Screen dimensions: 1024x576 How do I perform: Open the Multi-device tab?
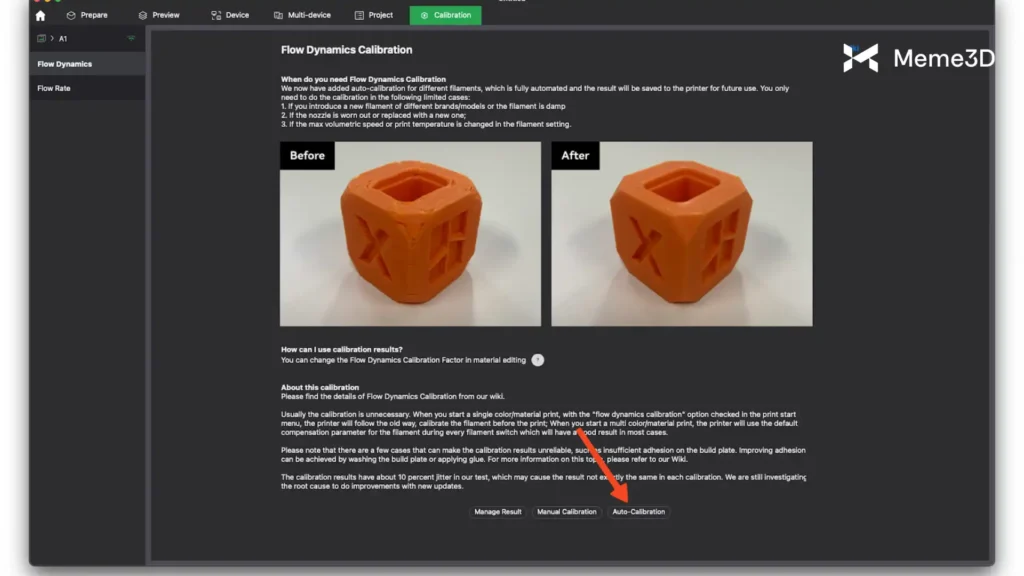coord(303,15)
